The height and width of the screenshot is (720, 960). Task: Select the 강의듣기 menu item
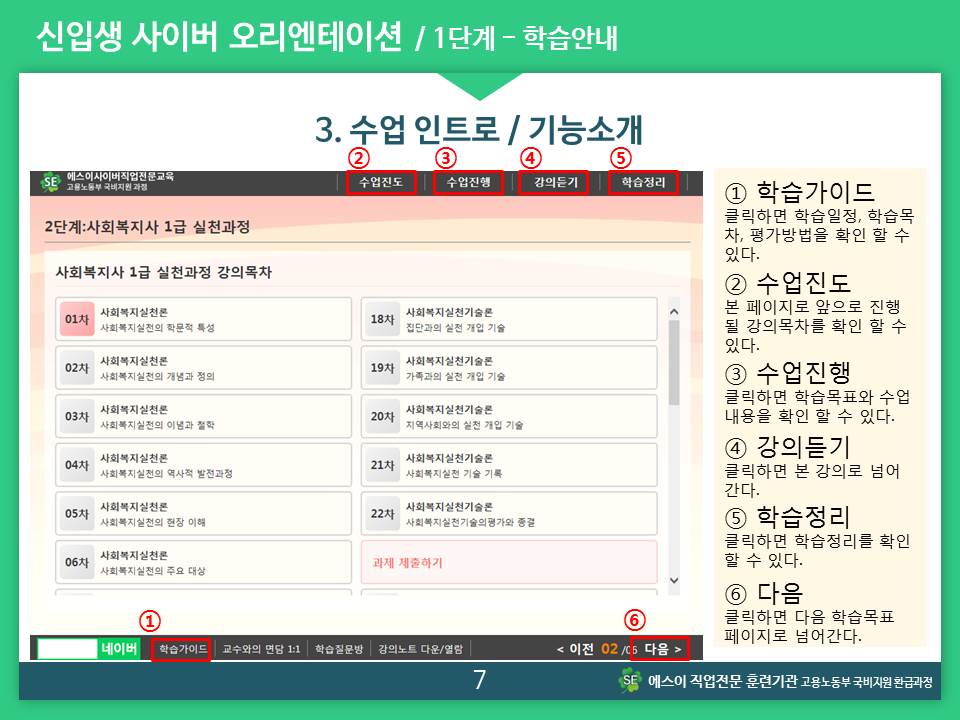[x=555, y=182]
